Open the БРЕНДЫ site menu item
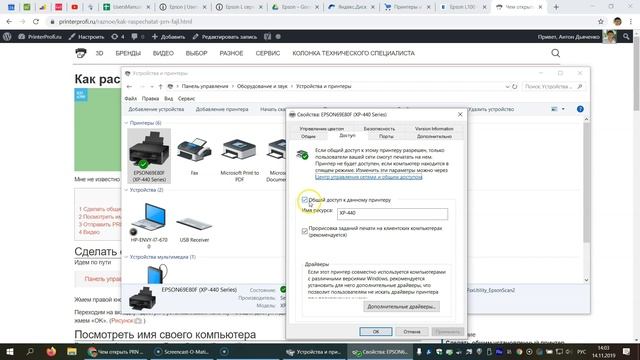The width and height of the screenshot is (640, 360). pos(128,53)
